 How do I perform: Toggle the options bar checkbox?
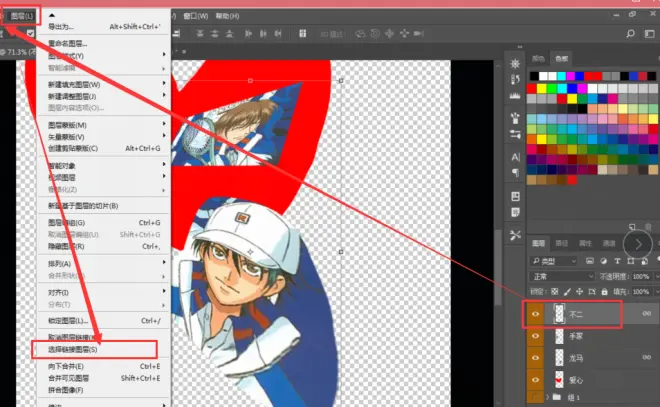30,33
